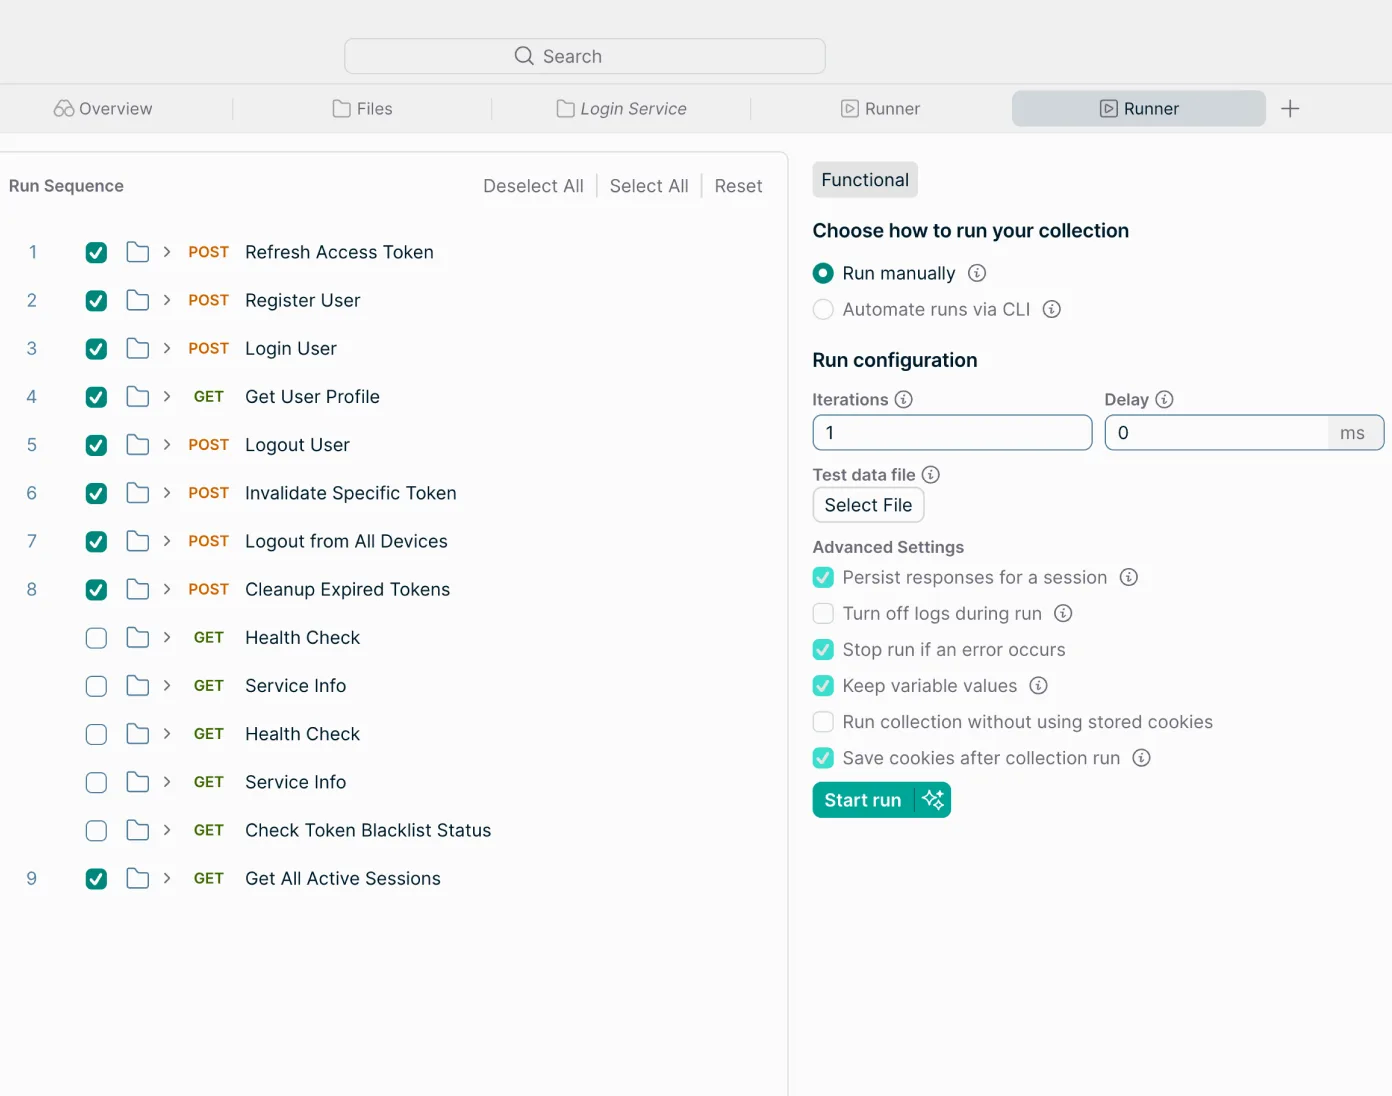This screenshot has height=1096, width=1392.
Task: Focus the Iterations input field
Action: [x=952, y=433]
